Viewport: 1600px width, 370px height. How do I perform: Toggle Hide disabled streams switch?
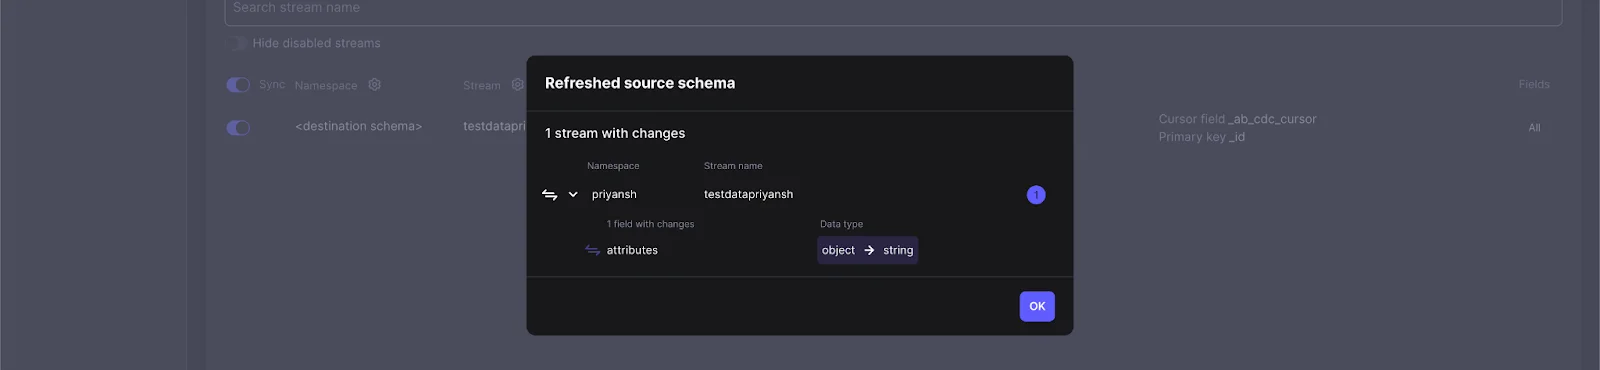tap(236, 43)
